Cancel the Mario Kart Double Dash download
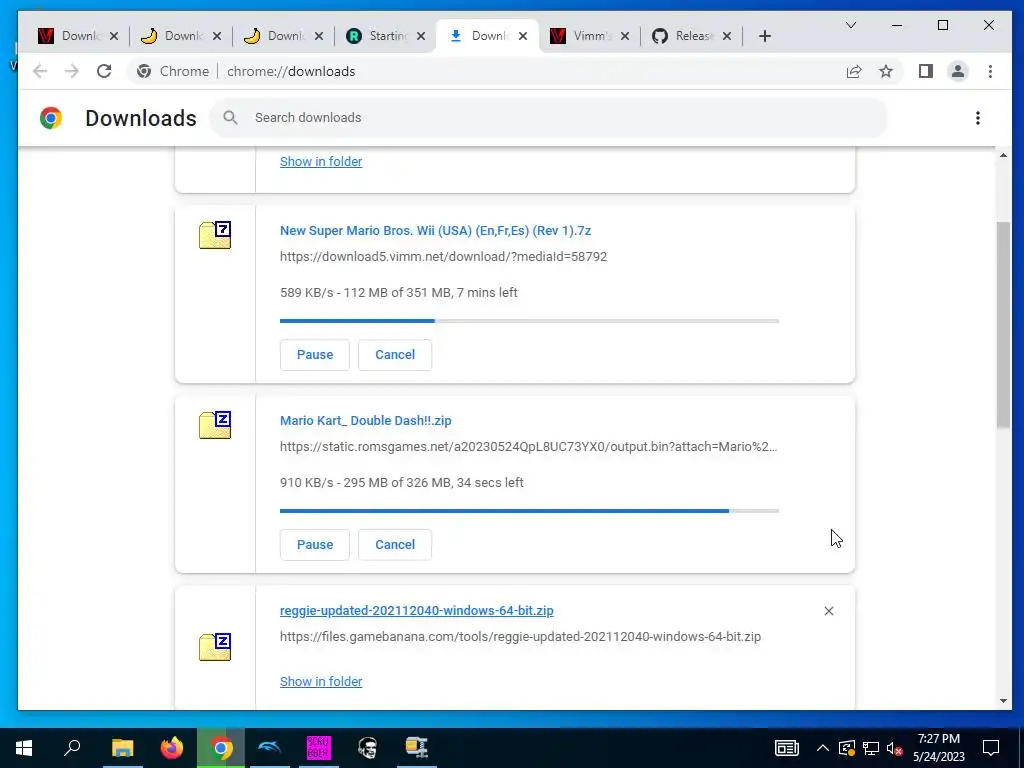This screenshot has width=1024, height=768. click(395, 545)
